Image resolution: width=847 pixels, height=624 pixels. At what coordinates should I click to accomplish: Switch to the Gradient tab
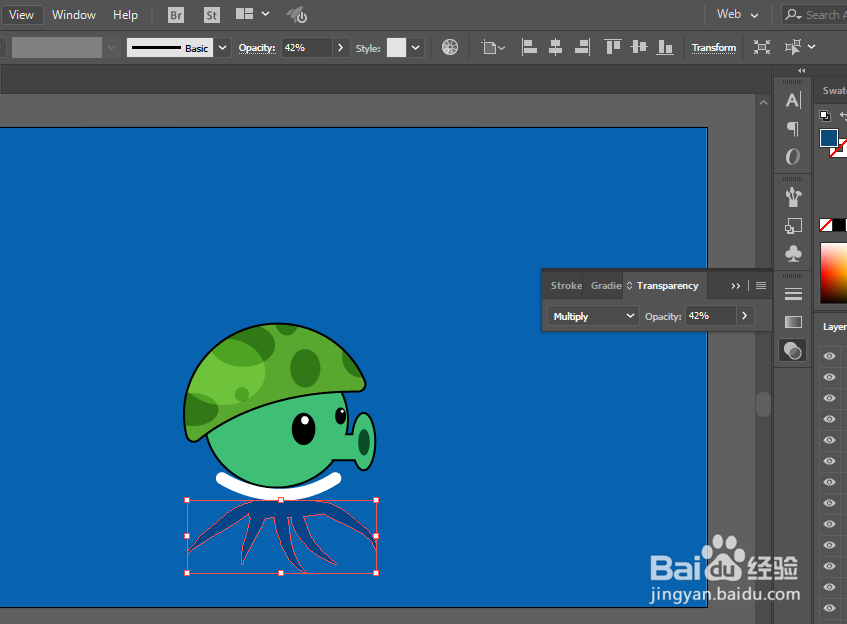[x=606, y=285]
